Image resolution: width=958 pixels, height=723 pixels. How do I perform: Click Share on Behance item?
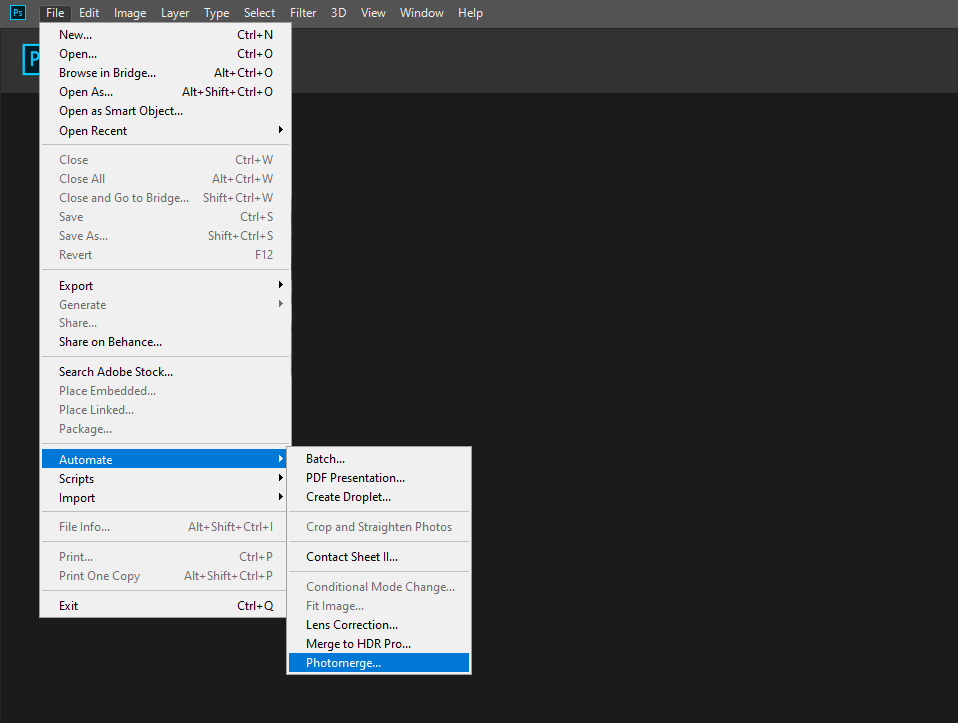pos(110,342)
